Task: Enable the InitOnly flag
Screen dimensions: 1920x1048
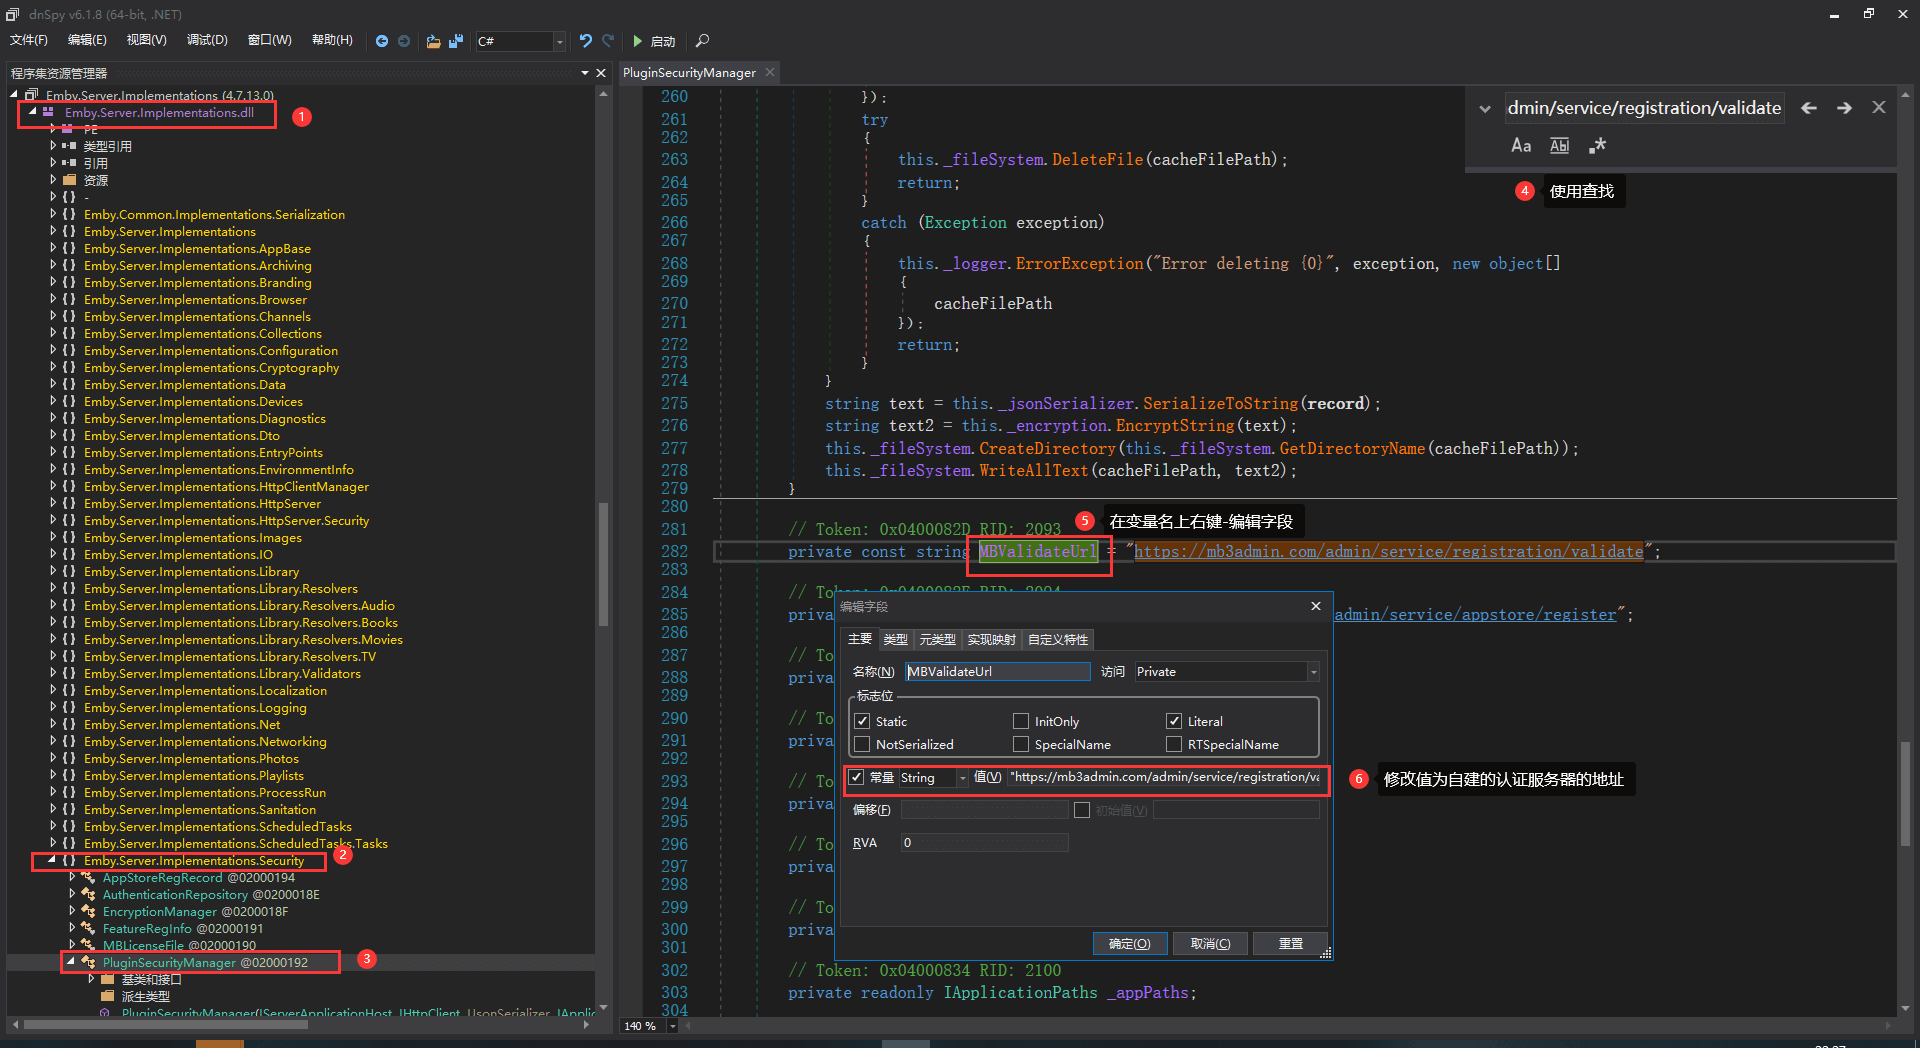Action: 1021,721
